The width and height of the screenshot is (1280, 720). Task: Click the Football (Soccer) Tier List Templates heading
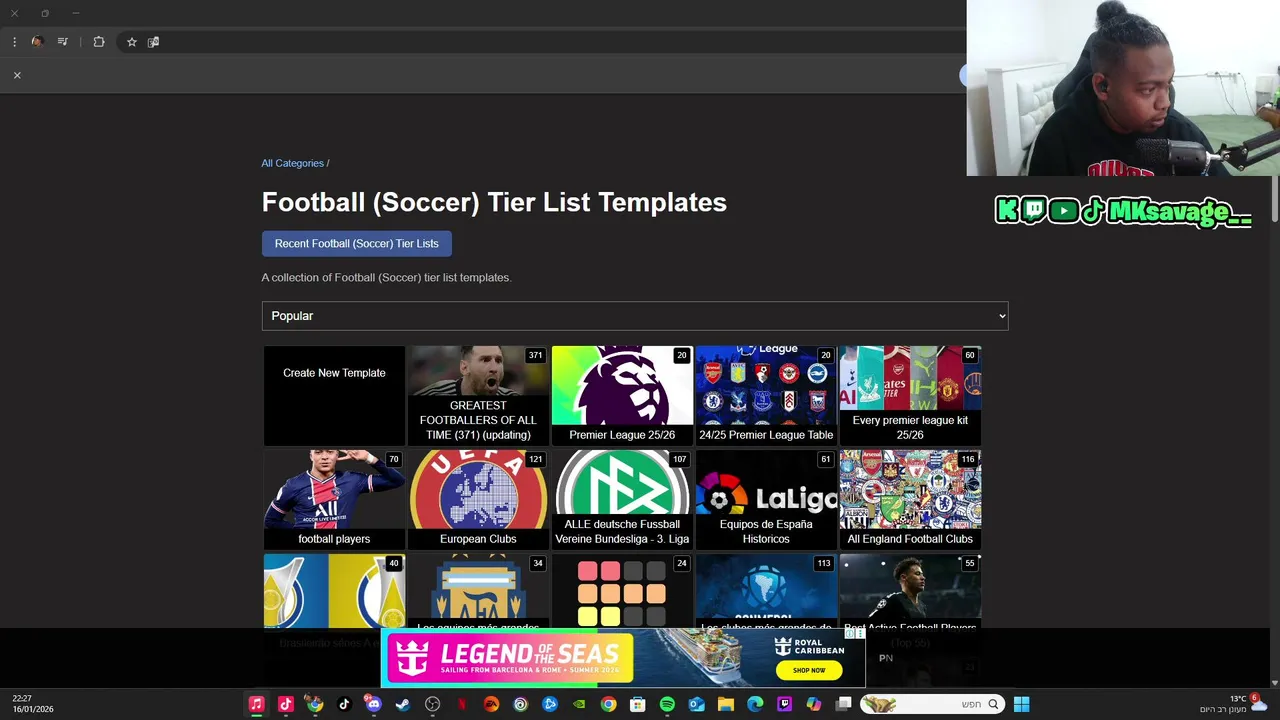pos(494,202)
